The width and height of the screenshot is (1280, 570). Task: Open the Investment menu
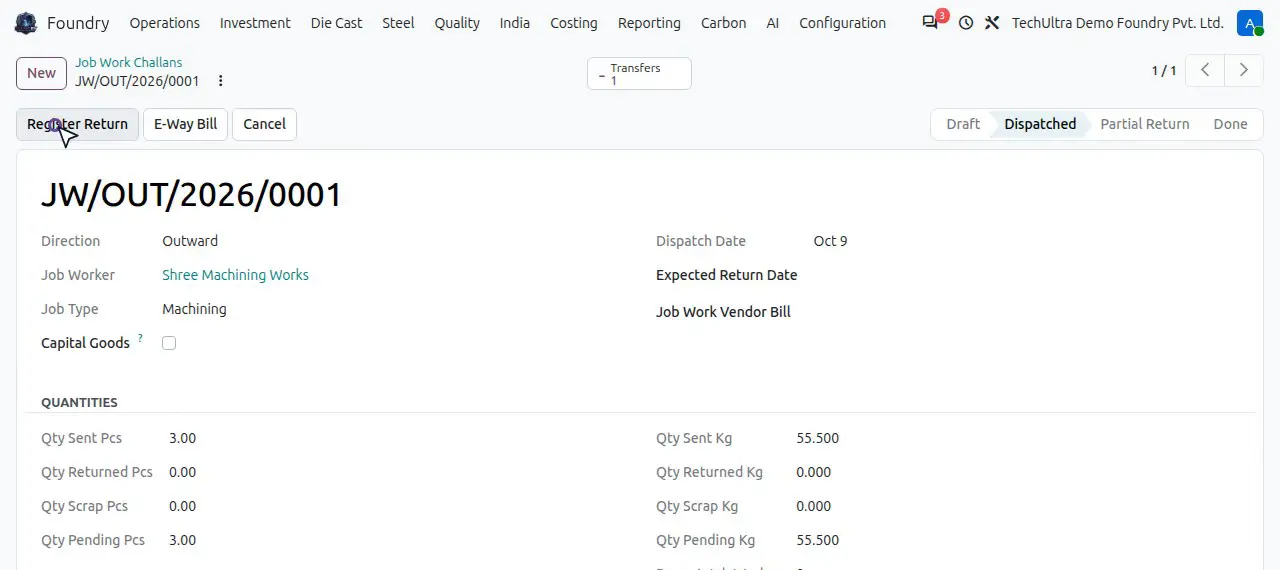point(255,23)
